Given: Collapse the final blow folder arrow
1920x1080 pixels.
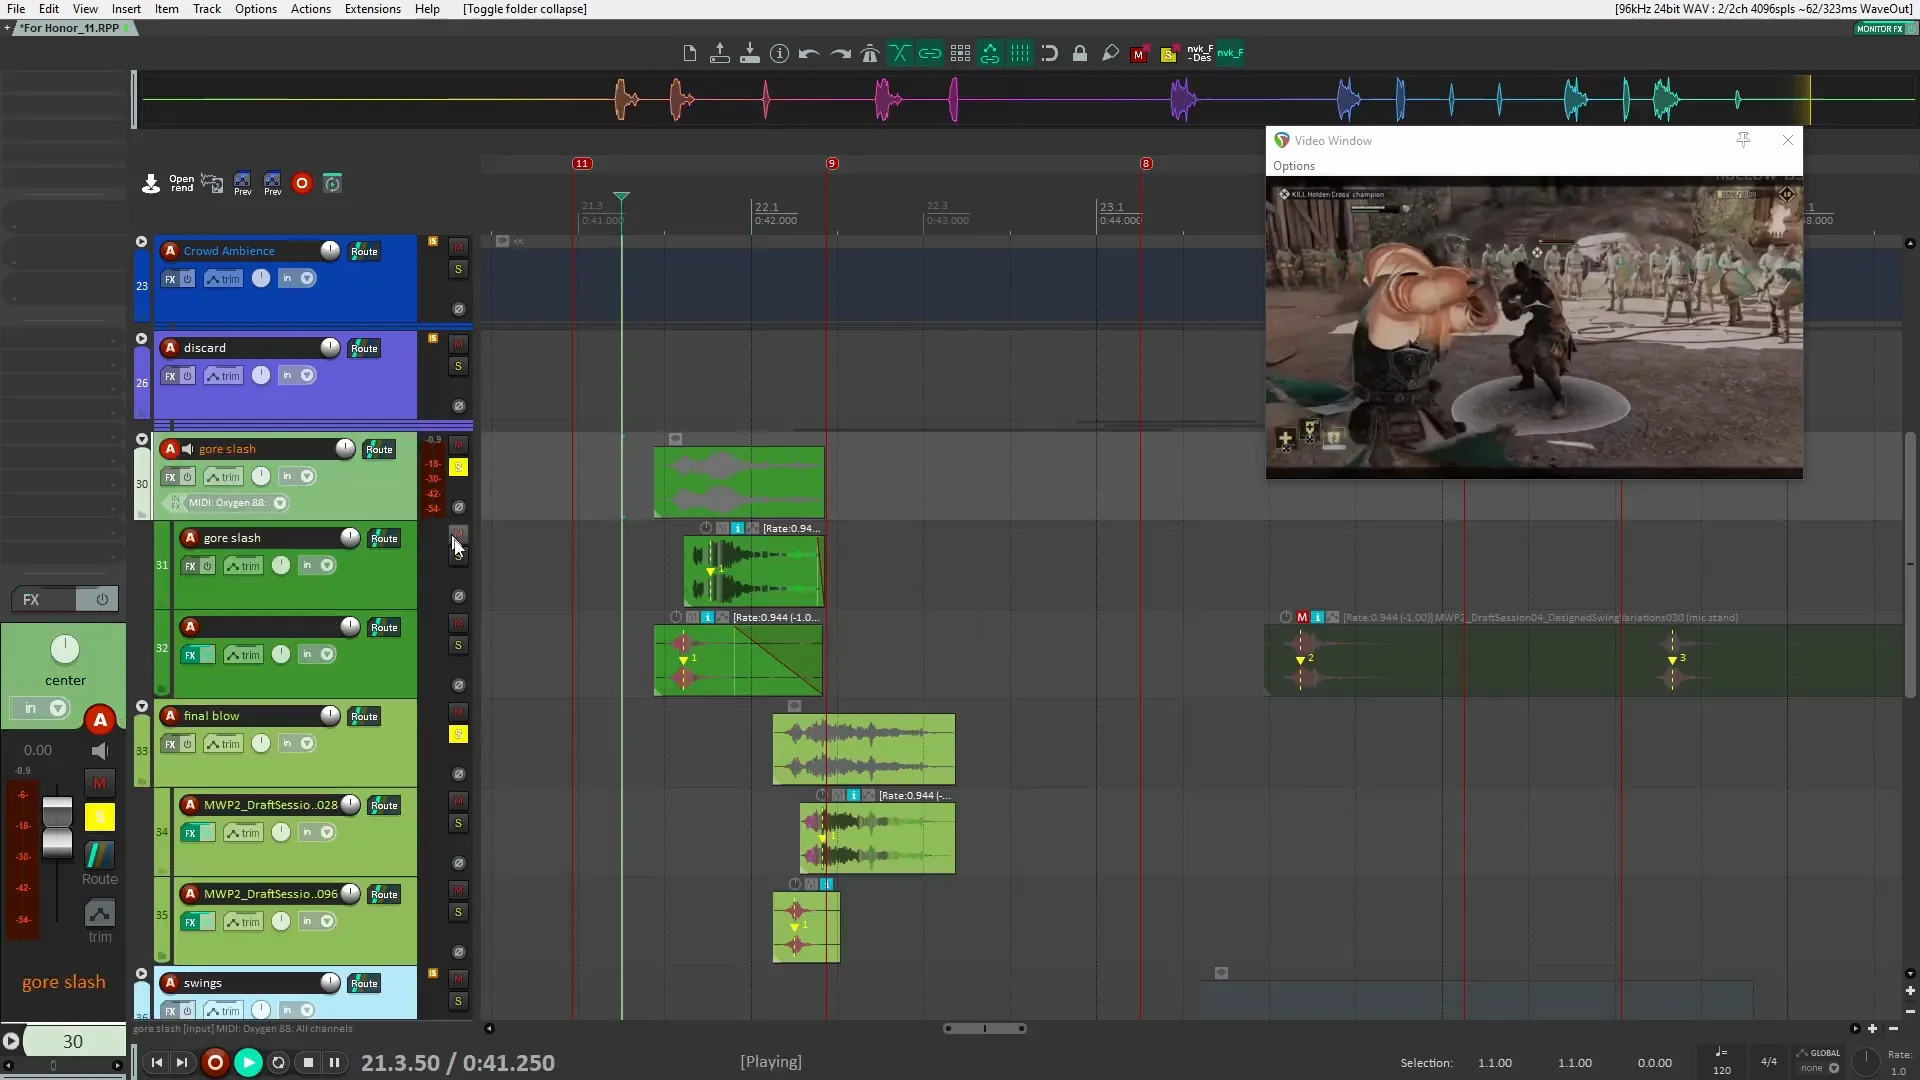Looking at the screenshot, I should pos(141,707).
